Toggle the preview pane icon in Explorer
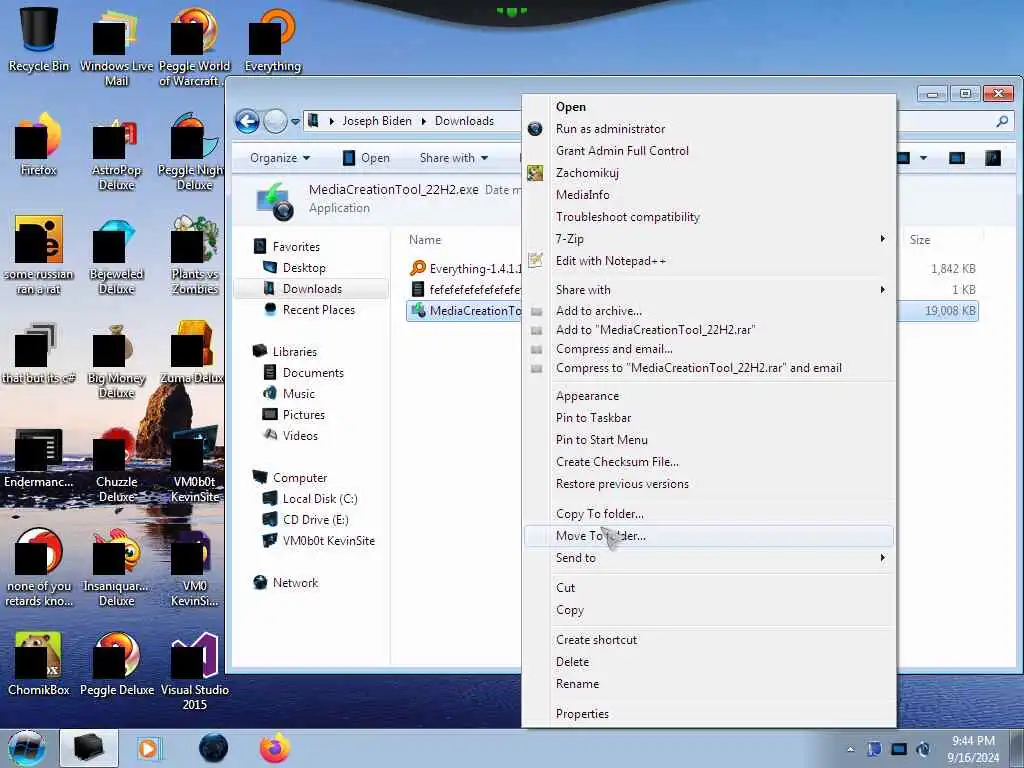The image size is (1024, 768). 957,158
